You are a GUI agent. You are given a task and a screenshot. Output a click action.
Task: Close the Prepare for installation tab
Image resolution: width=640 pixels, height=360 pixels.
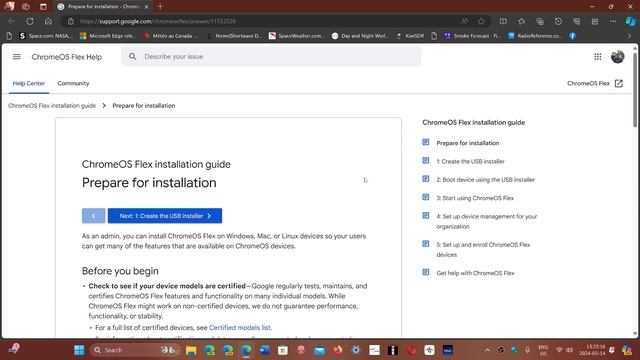pyautogui.click(x=146, y=7)
